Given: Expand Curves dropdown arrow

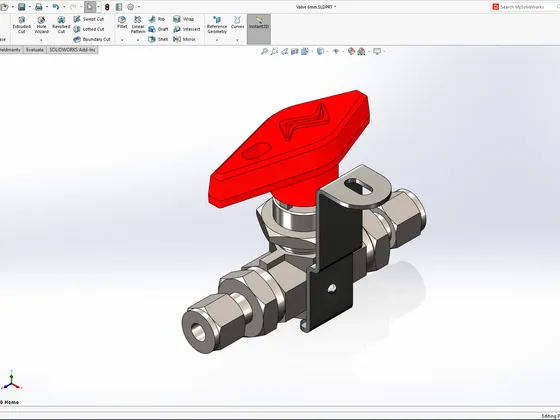Looking at the screenshot, I should click(237, 40).
